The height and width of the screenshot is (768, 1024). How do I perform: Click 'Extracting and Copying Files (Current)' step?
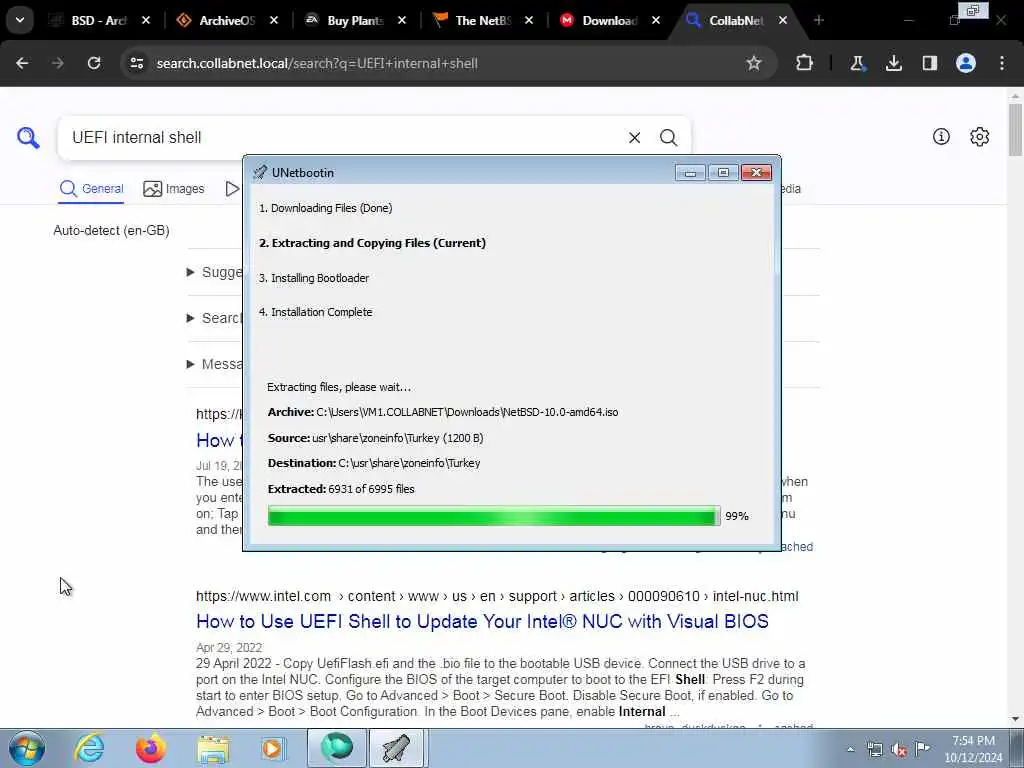tap(372, 243)
